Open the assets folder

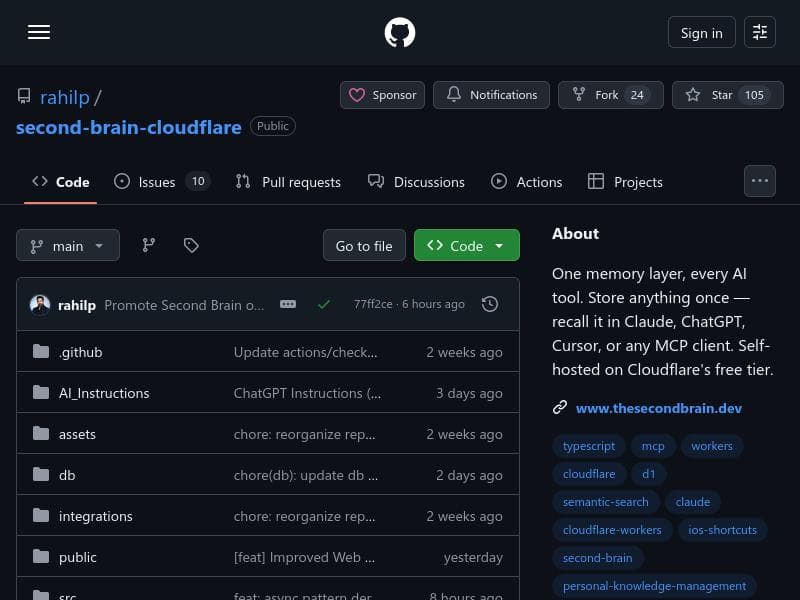point(77,434)
